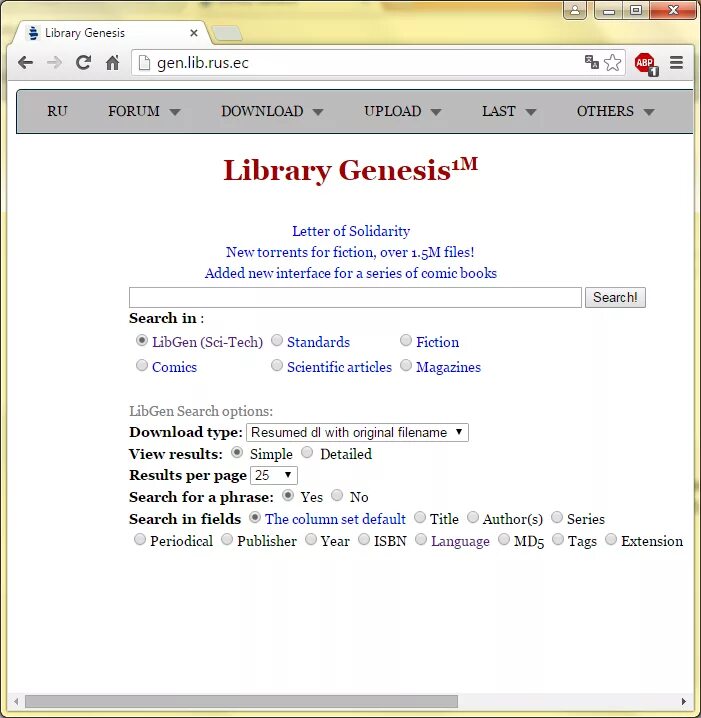Select the Magazines radio button

[x=406, y=365]
